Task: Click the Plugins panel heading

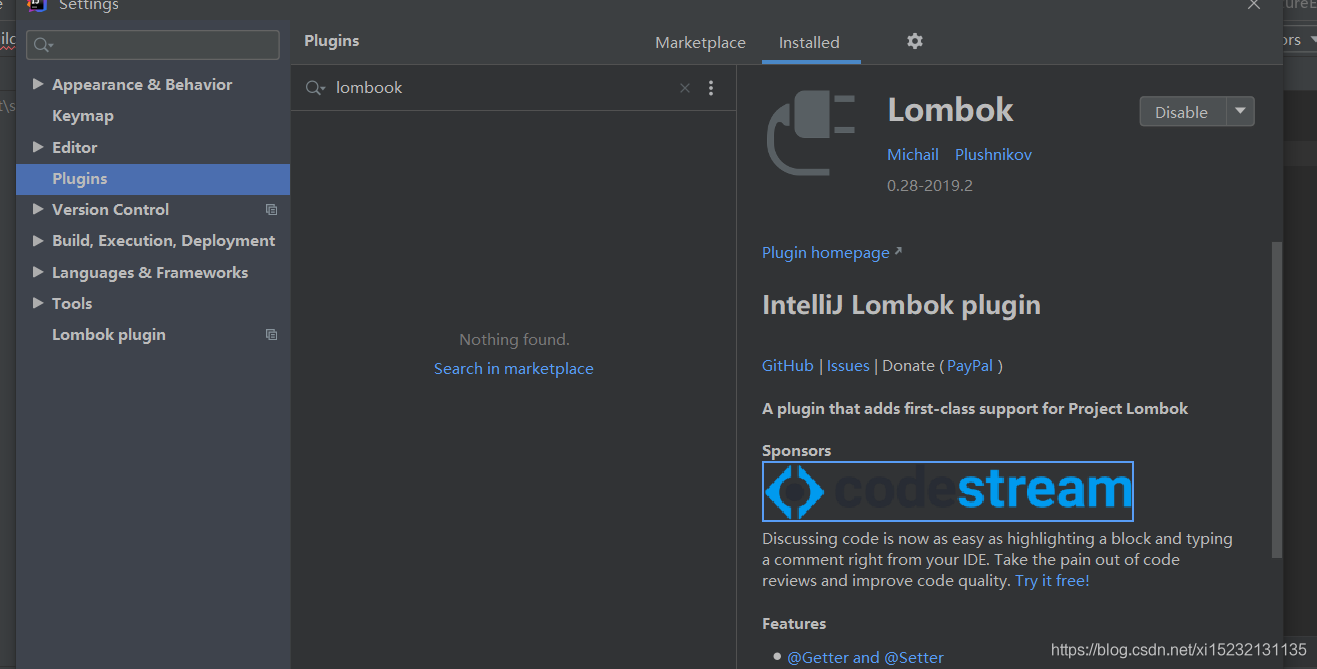Action: point(332,41)
